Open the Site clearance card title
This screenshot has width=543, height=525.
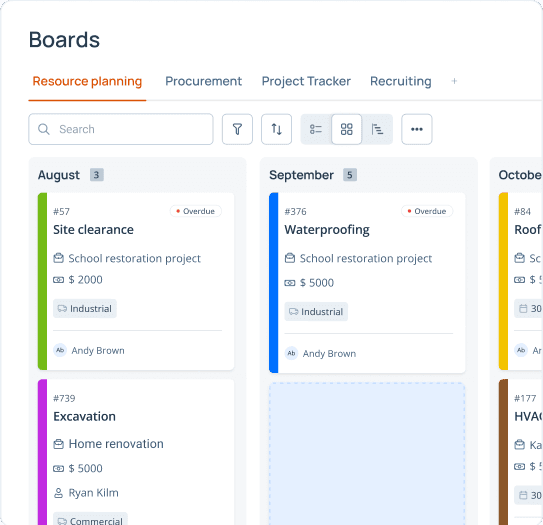pyautogui.click(x=93, y=230)
